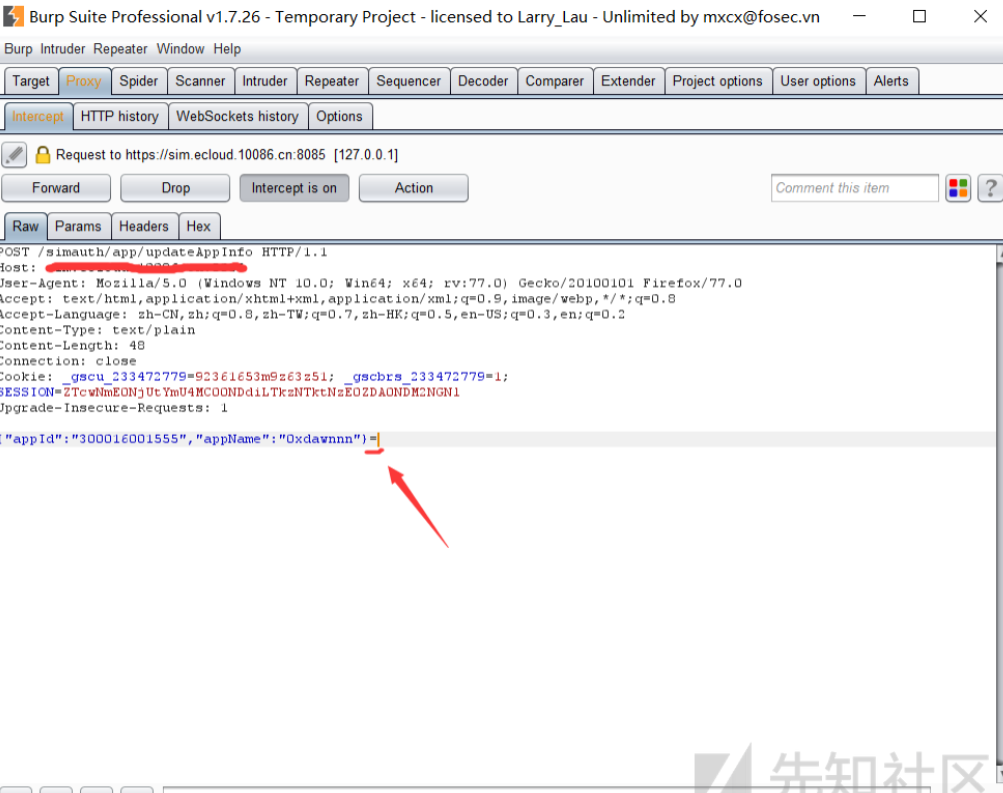Switch to the Extender tab
The image size is (1003, 793).
point(628,81)
